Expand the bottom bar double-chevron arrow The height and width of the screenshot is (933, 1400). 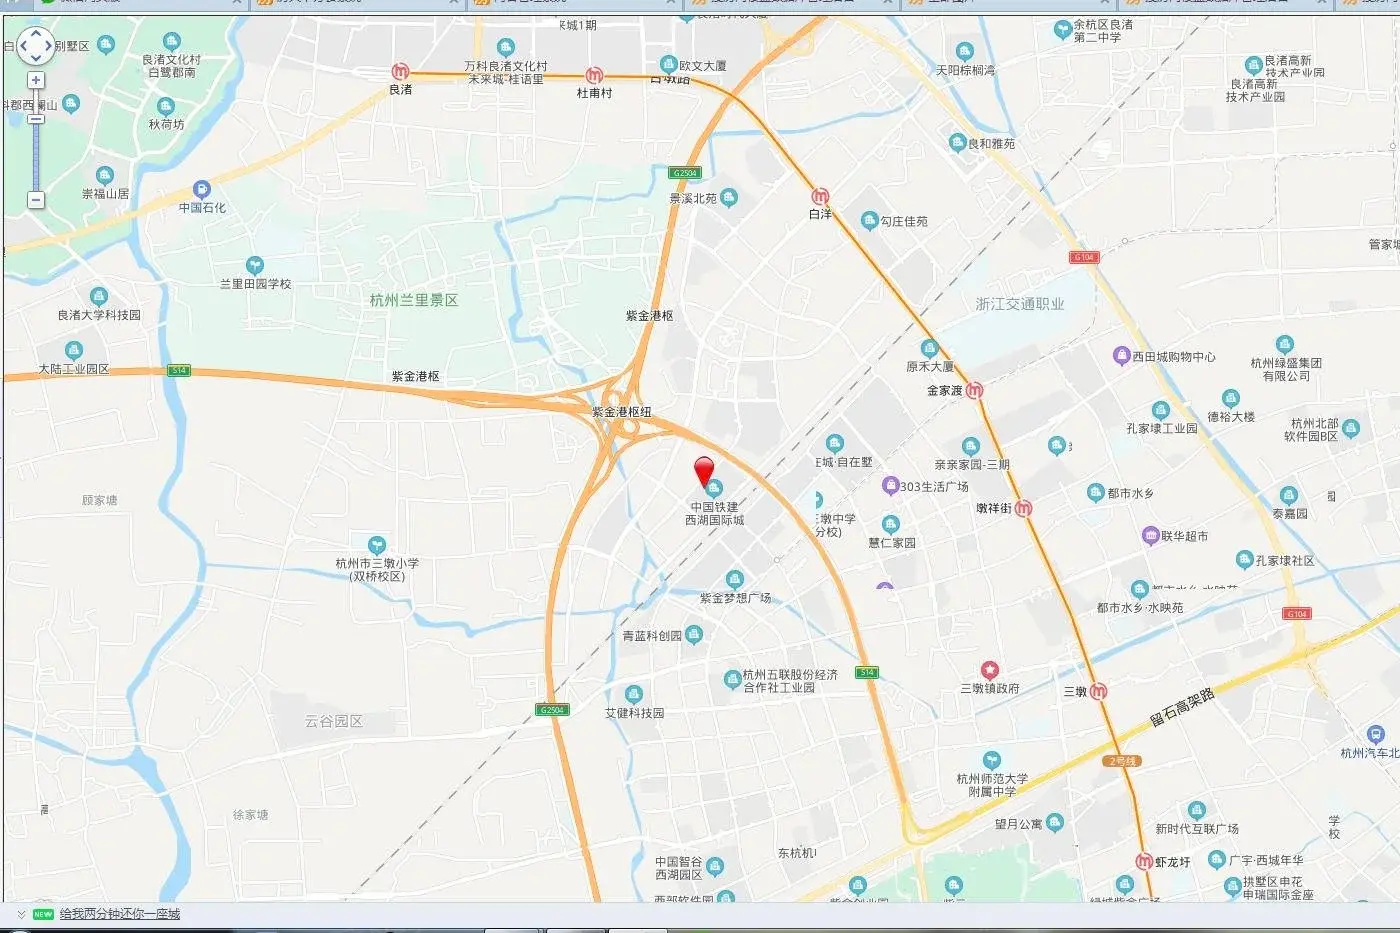point(21,914)
